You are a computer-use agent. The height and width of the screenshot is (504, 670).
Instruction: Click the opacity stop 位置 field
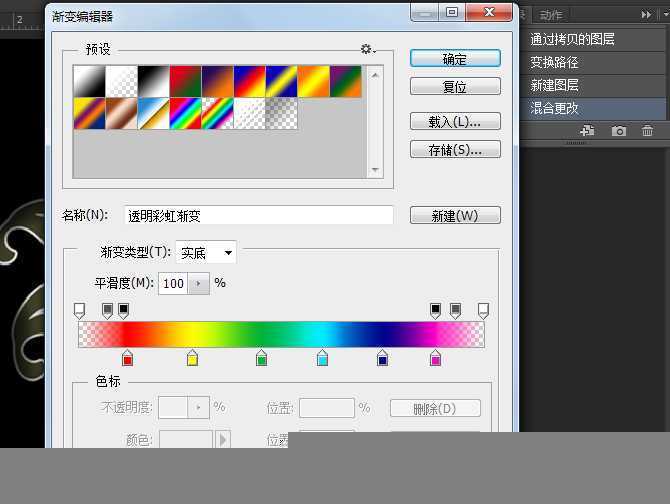coord(327,408)
